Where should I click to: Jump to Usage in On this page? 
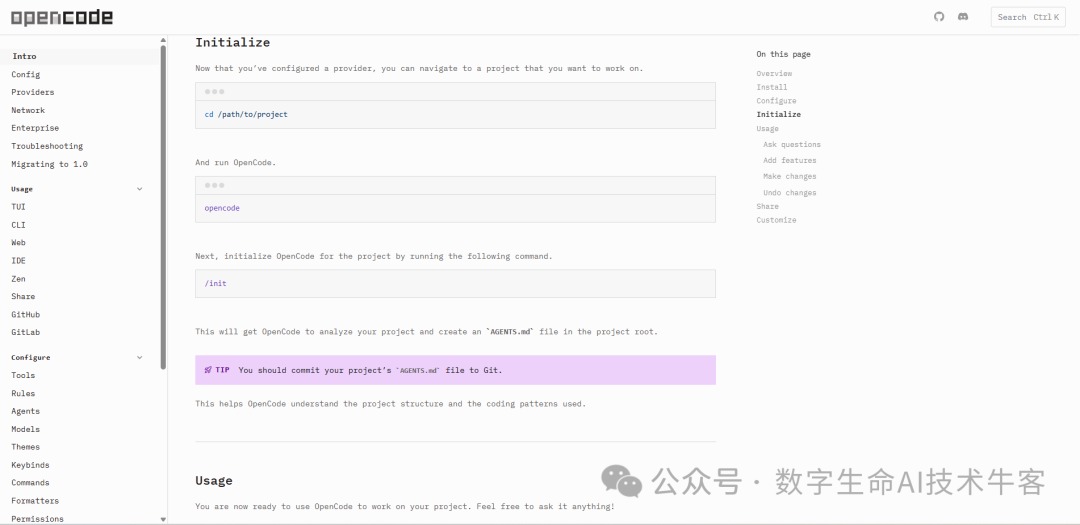pyautogui.click(x=767, y=129)
